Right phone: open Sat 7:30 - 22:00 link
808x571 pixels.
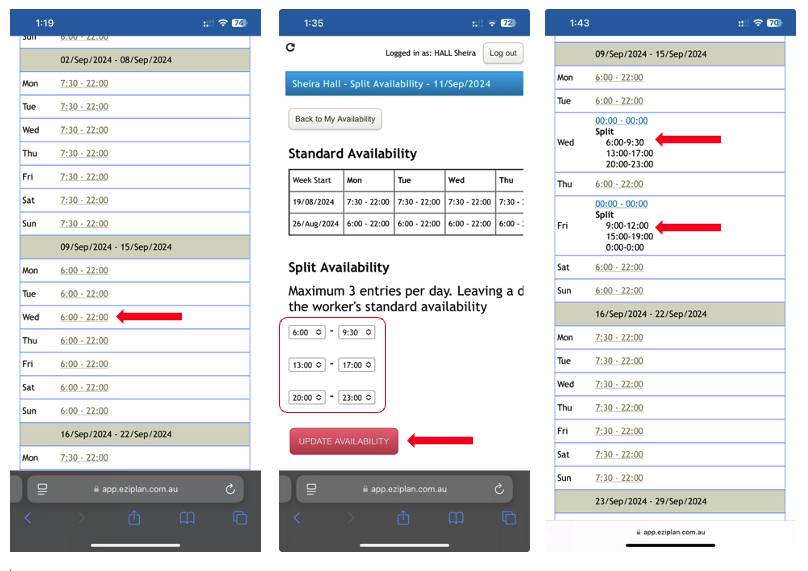pos(619,455)
